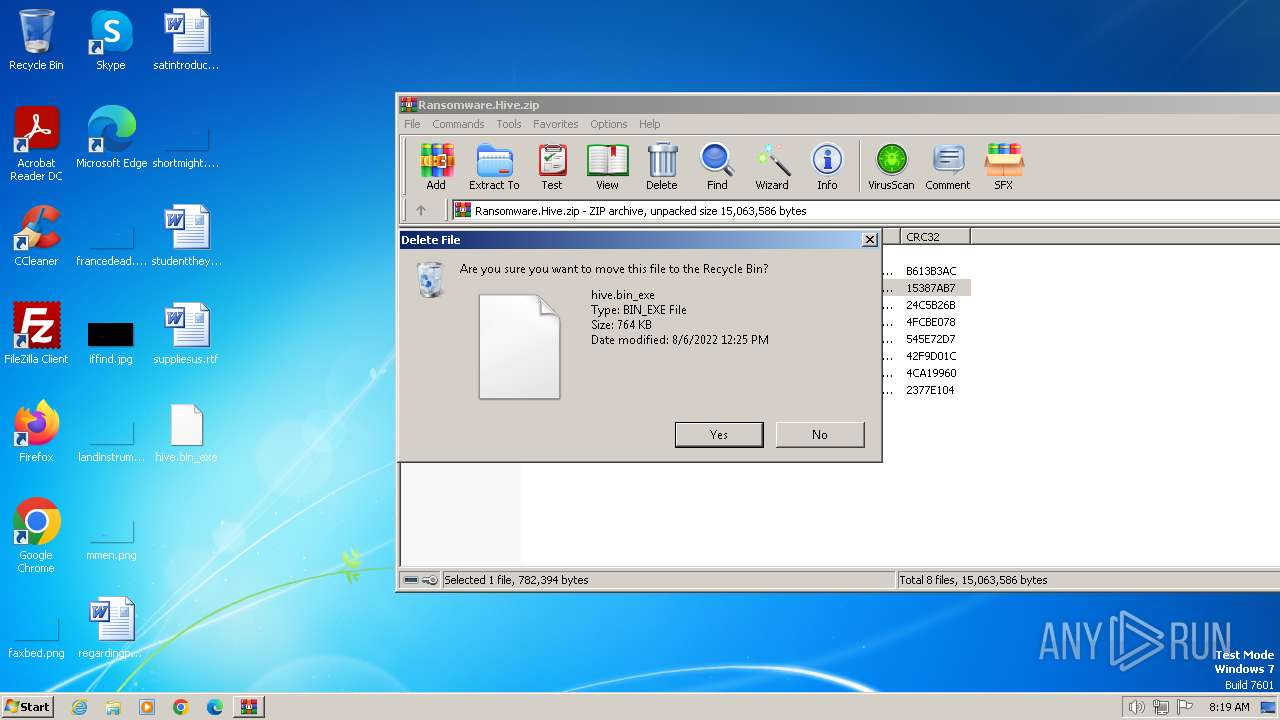Click the Extract To toolbar icon
The image size is (1280, 720).
494,166
